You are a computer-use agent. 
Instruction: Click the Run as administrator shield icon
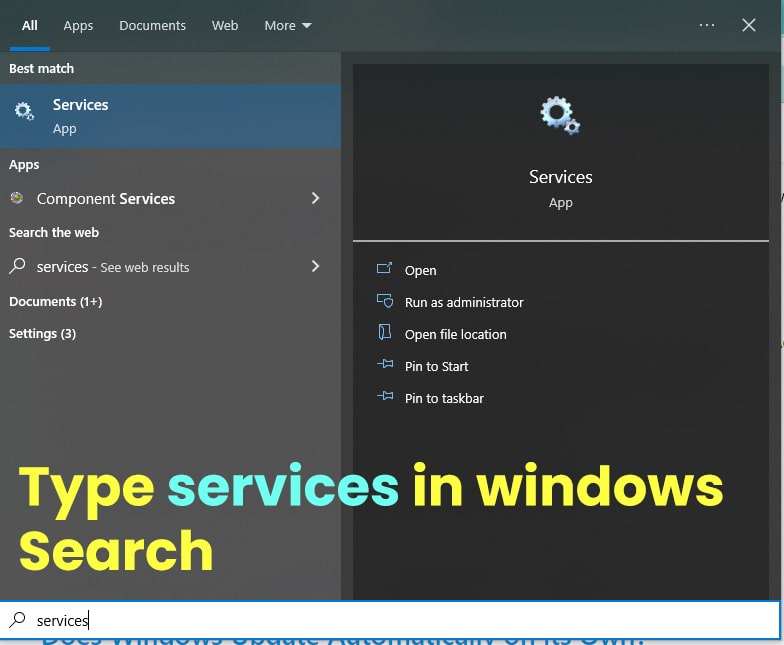(x=384, y=301)
